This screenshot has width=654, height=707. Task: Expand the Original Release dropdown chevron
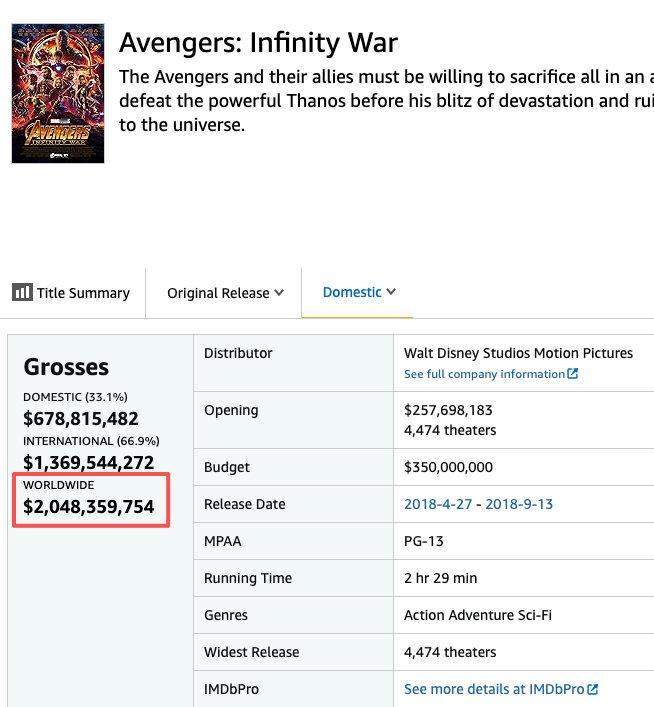click(279, 293)
